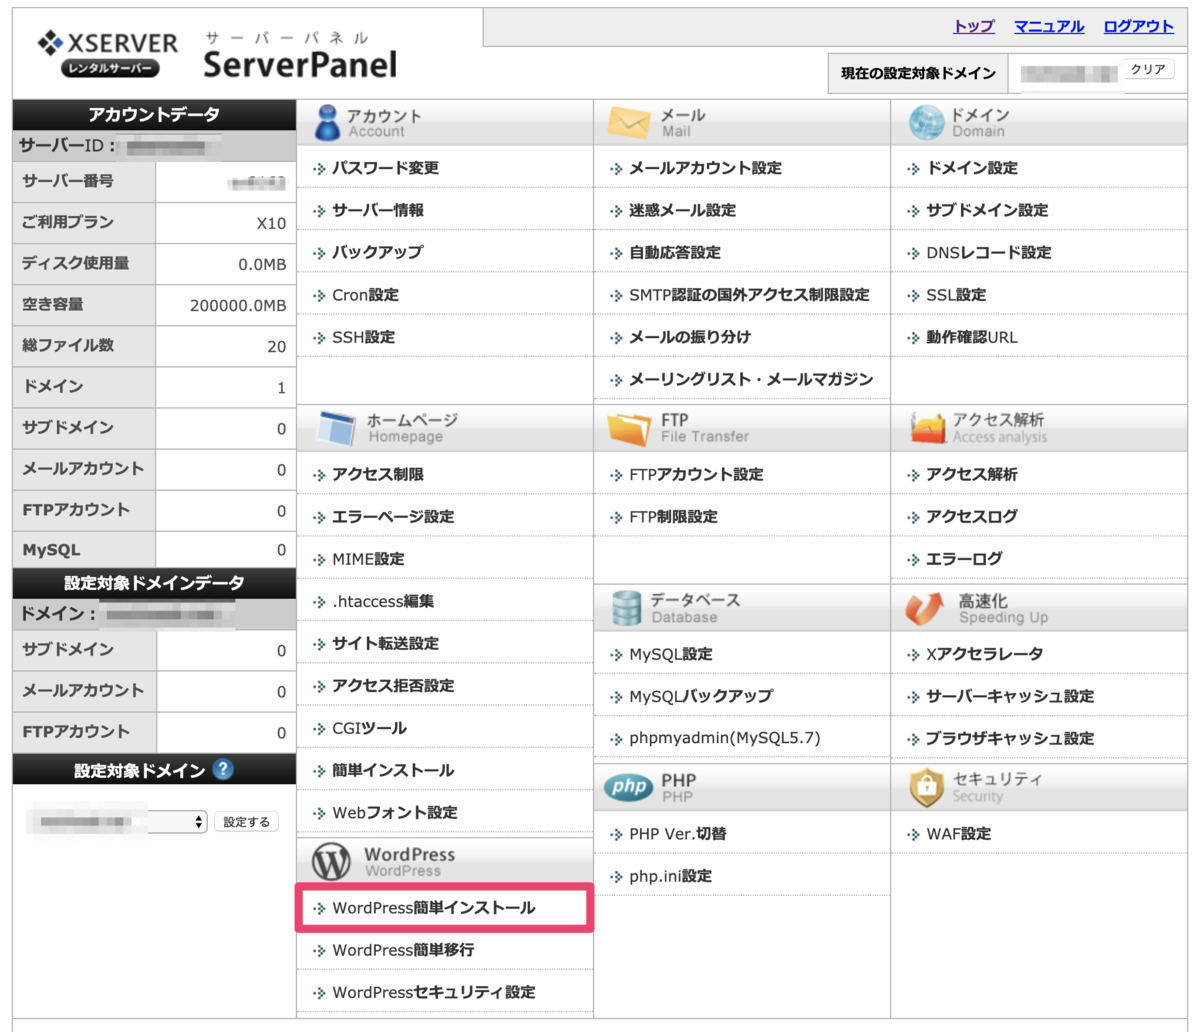Open サーバー情報
Viewport: 1200px width, 1032px height.
tap(378, 210)
